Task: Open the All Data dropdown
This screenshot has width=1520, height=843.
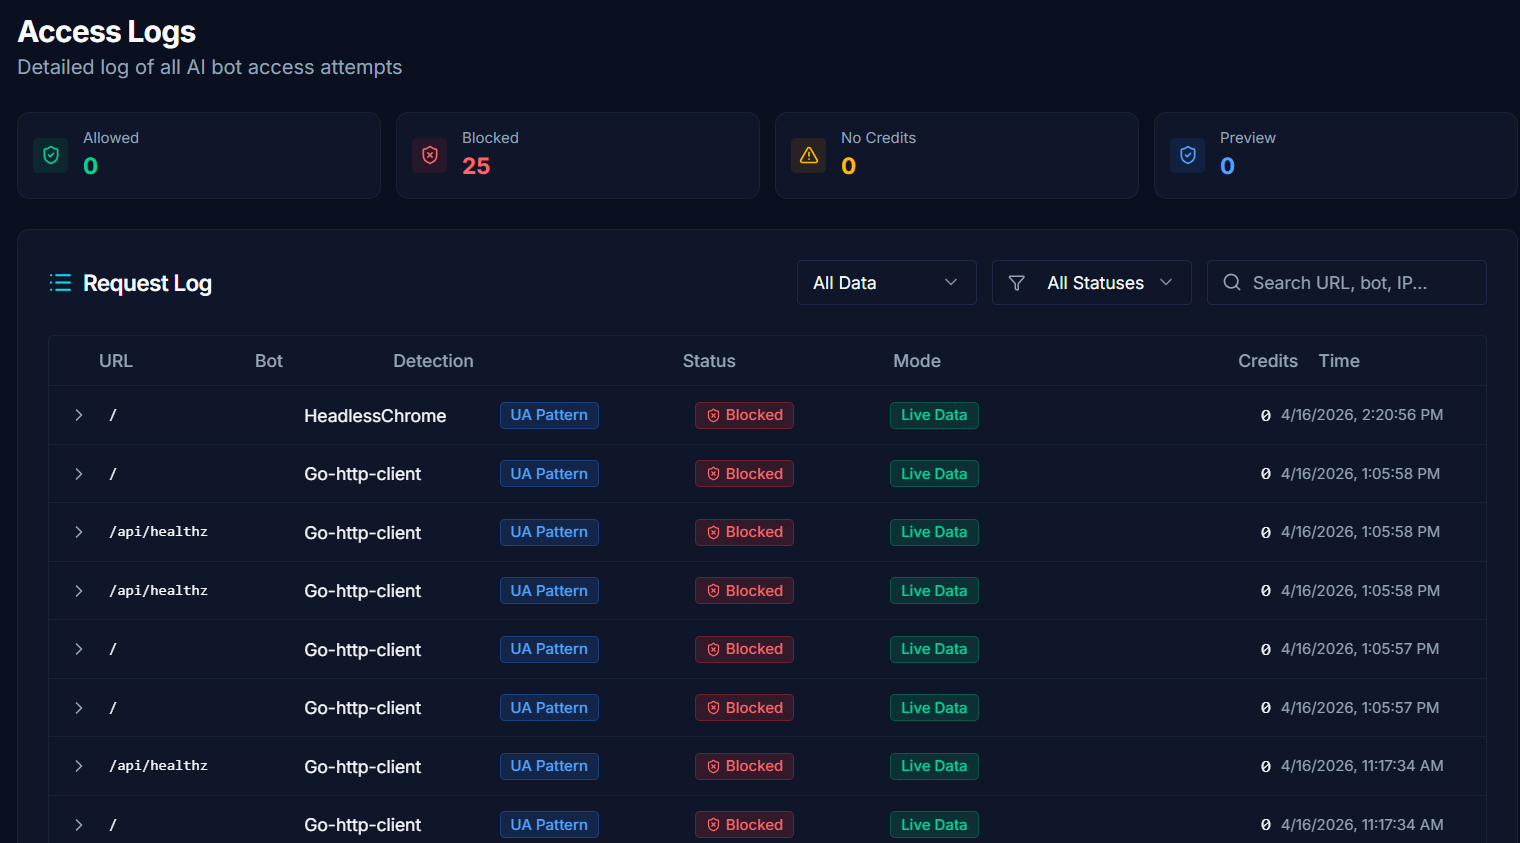Action: (x=887, y=283)
